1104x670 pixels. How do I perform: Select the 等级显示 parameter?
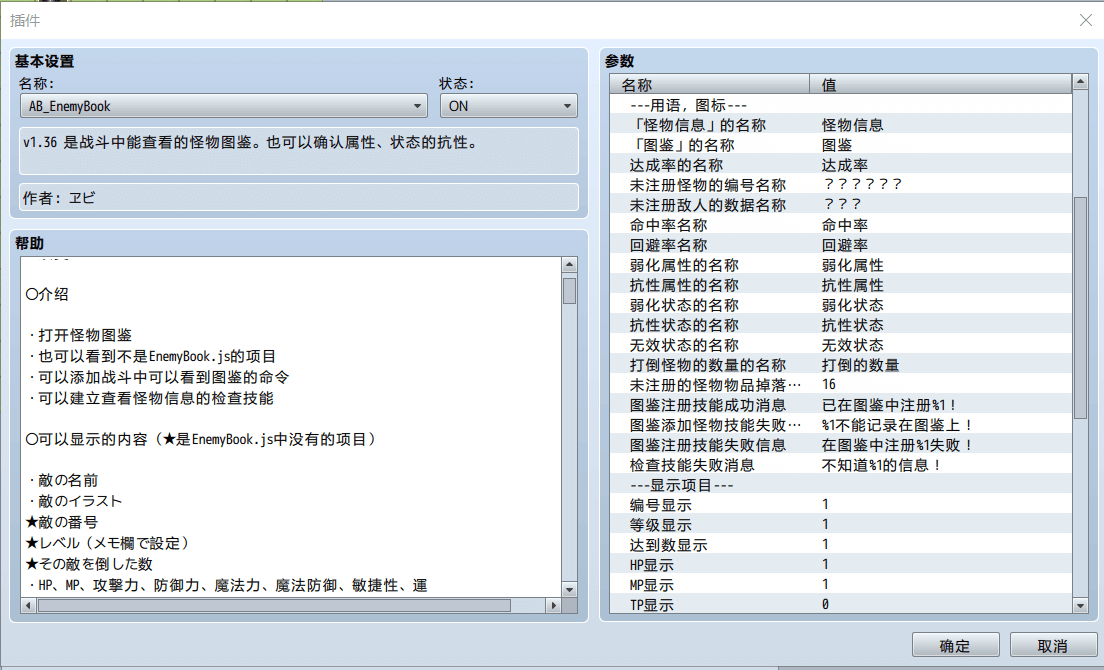[841, 525]
